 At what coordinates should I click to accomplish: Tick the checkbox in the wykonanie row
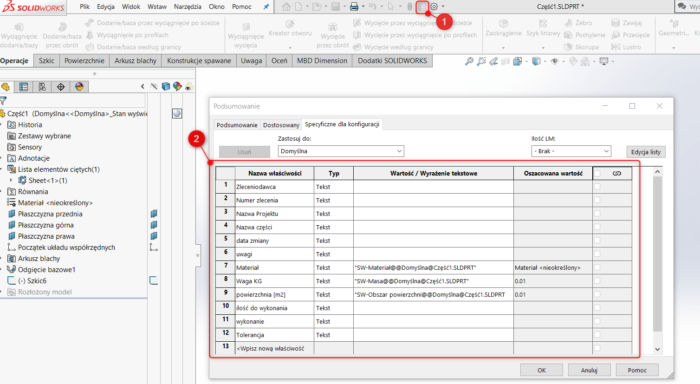[x=597, y=321]
